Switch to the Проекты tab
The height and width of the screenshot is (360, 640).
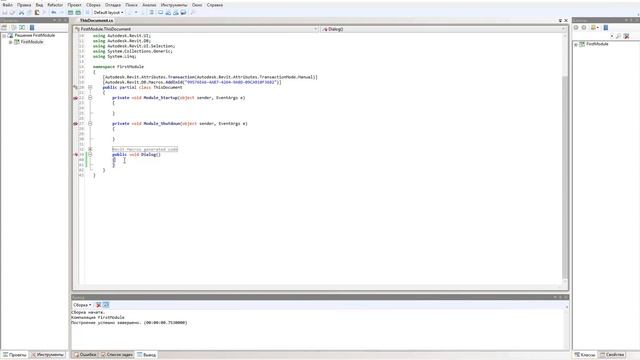coord(15,355)
